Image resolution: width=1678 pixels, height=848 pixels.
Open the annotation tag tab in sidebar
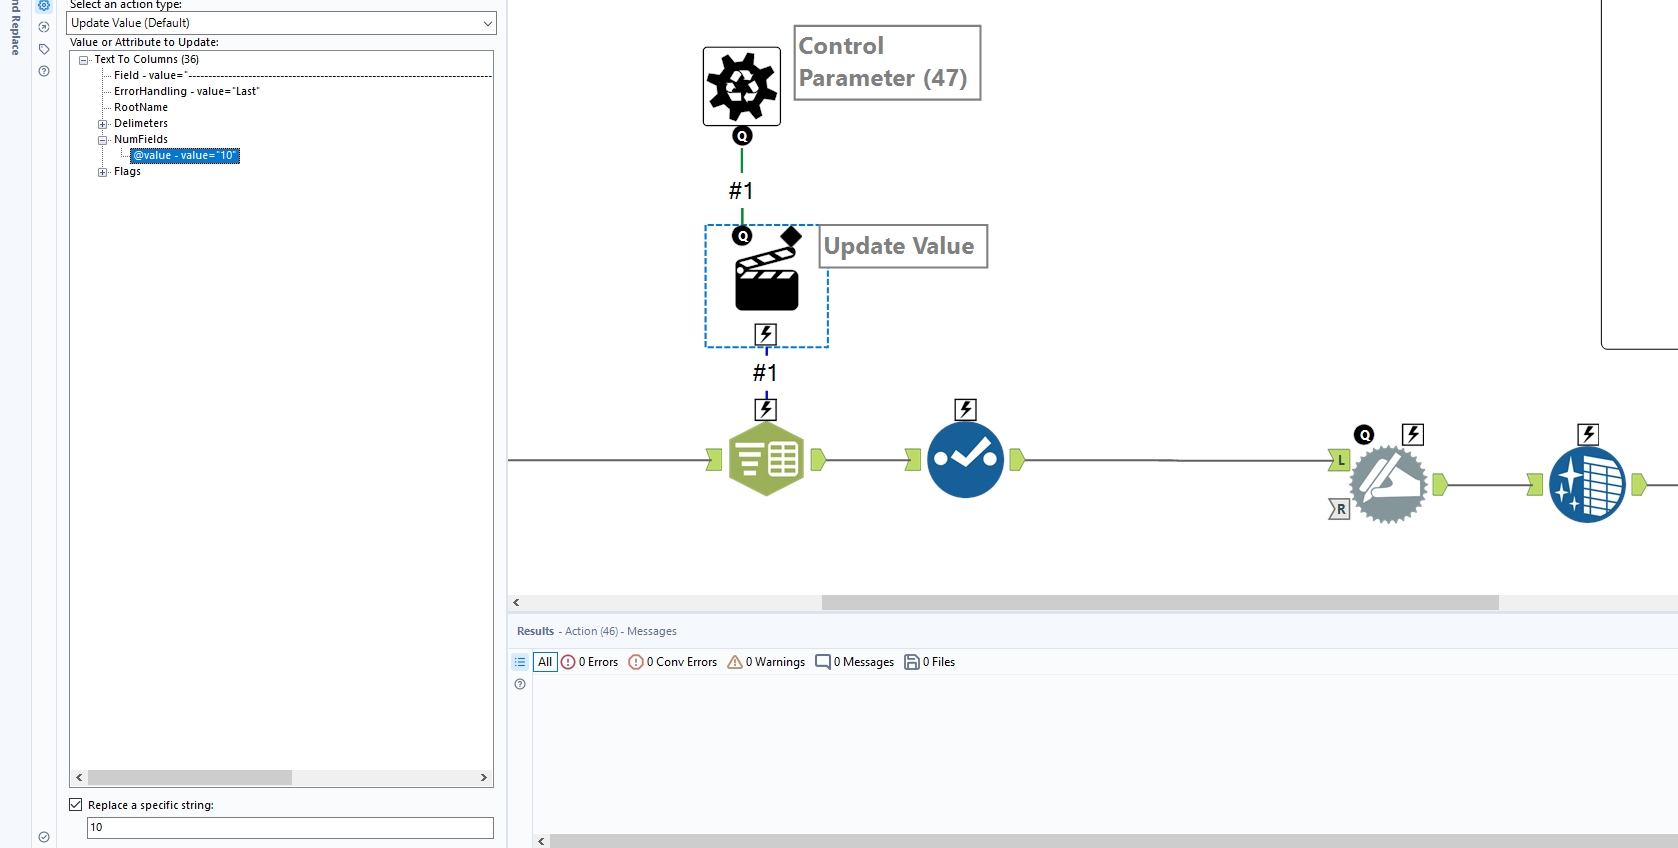(44, 49)
